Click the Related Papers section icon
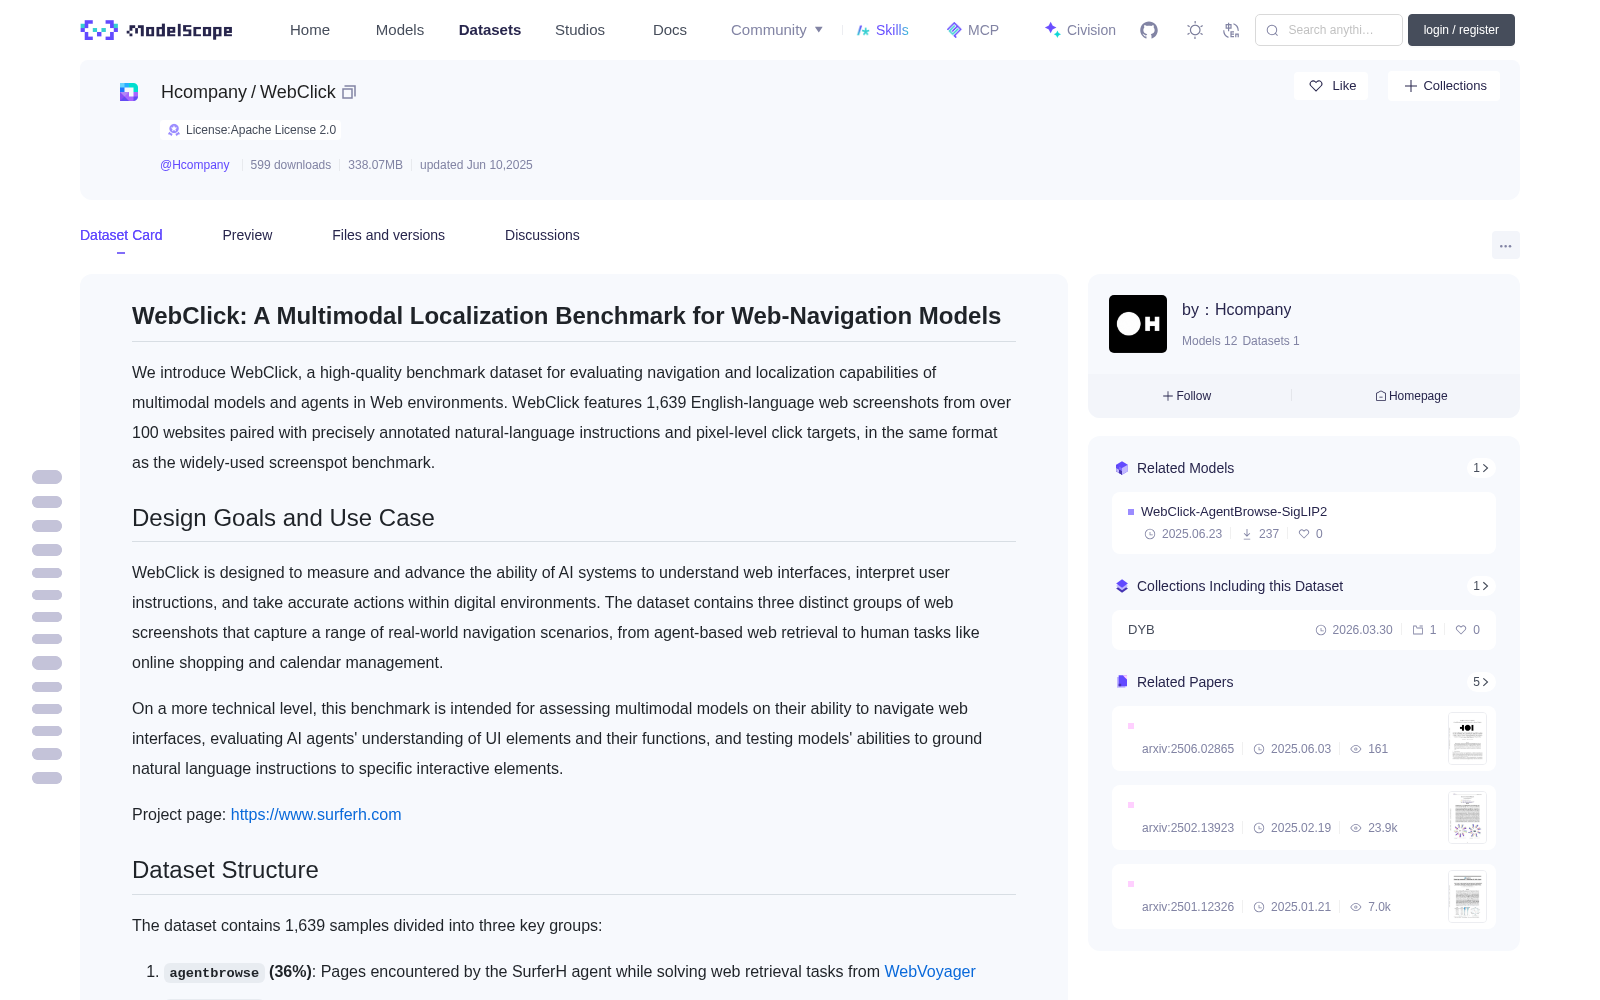 [x=1122, y=682]
